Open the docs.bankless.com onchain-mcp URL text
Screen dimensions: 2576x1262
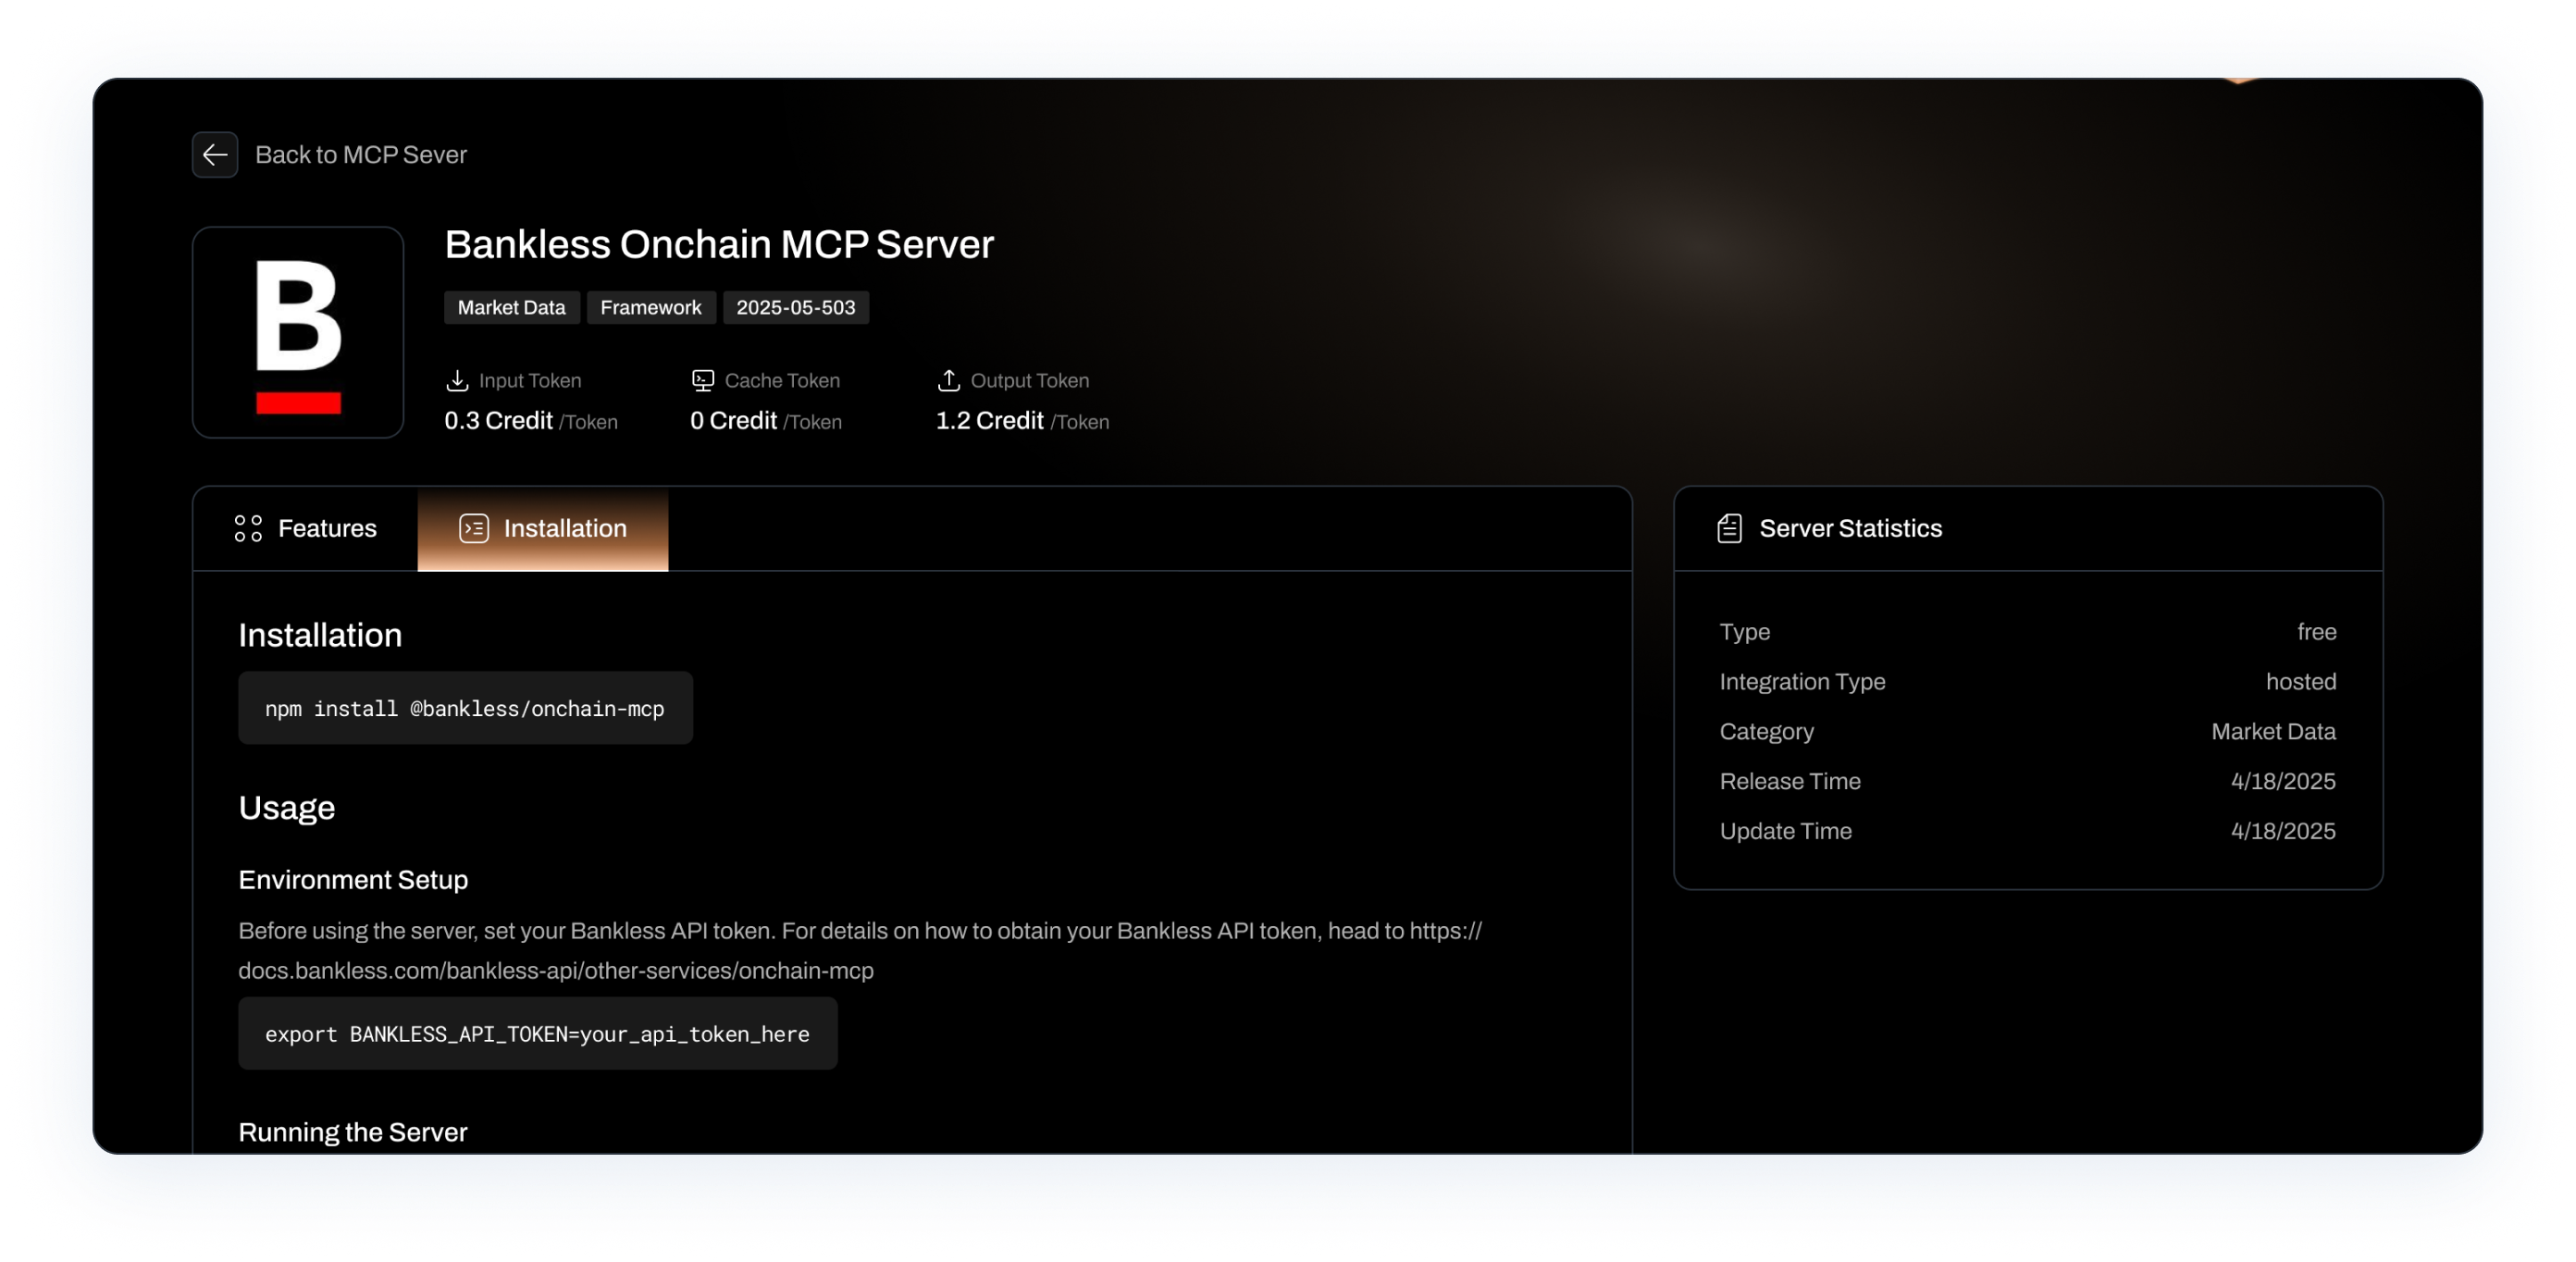(x=556, y=971)
